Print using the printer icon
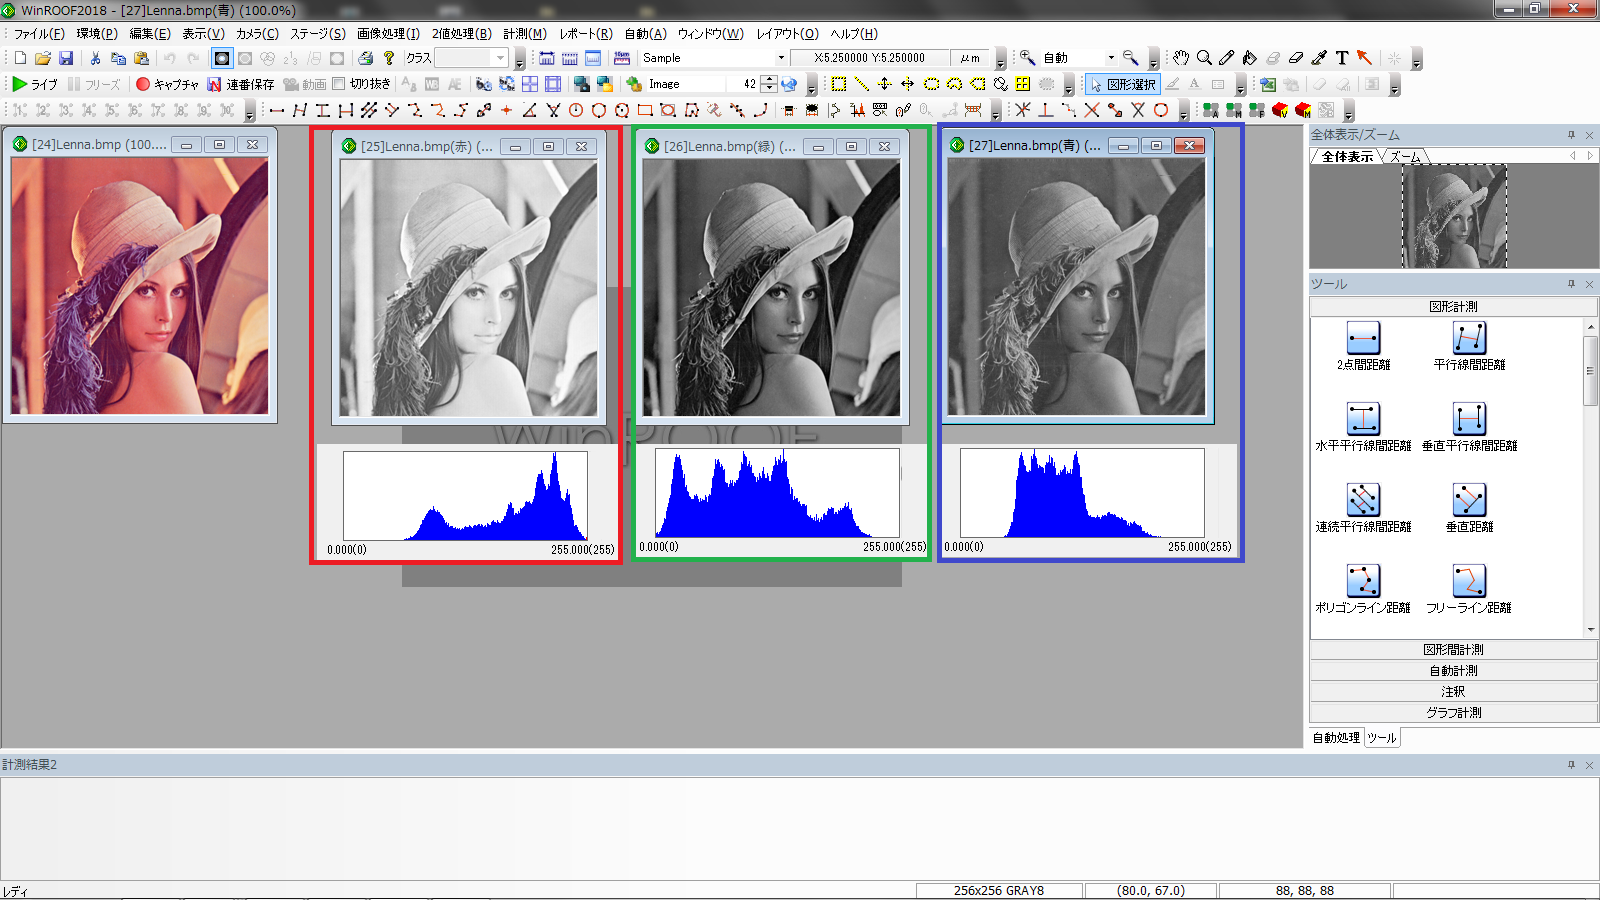The height and width of the screenshot is (900, 1600). (366, 58)
